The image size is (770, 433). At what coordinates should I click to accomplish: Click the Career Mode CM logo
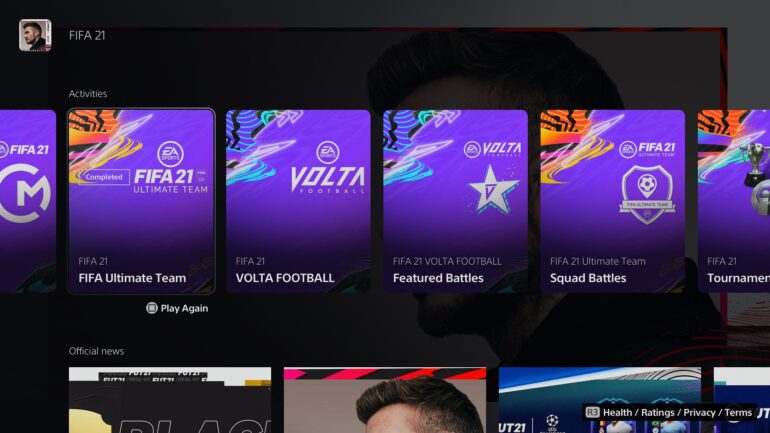click(25, 193)
